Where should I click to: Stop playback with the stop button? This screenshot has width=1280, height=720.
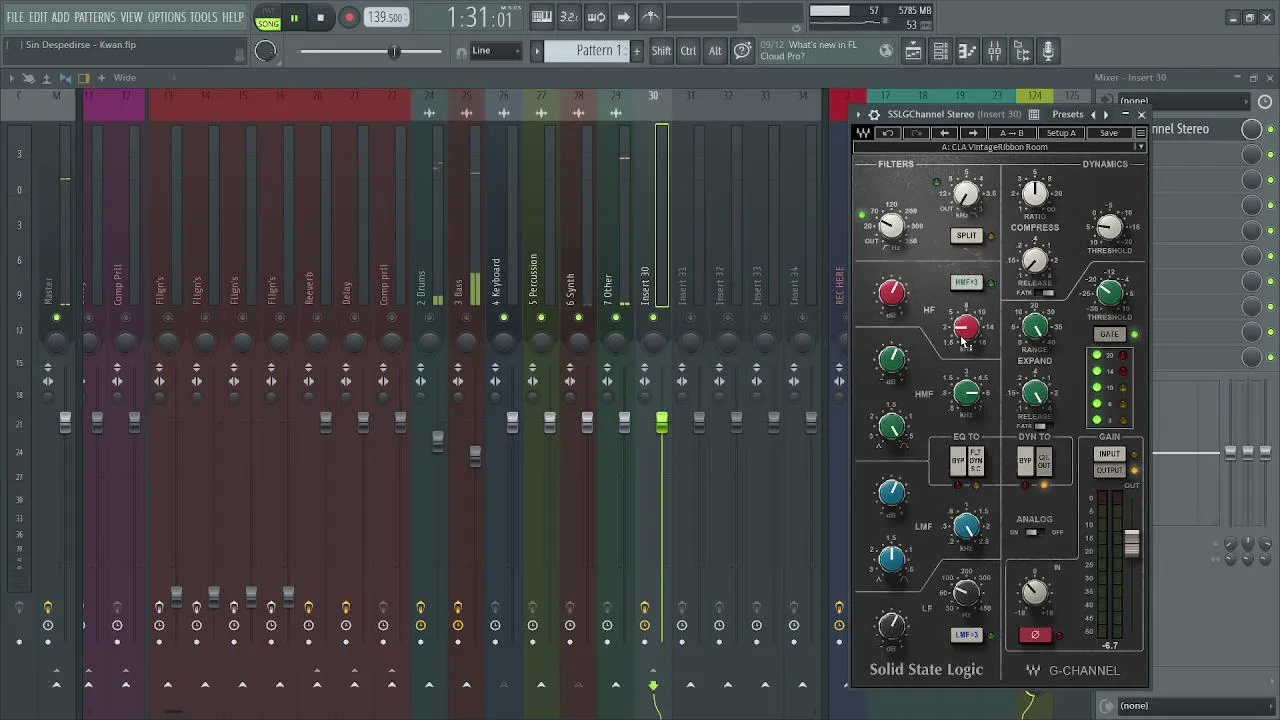click(x=320, y=17)
